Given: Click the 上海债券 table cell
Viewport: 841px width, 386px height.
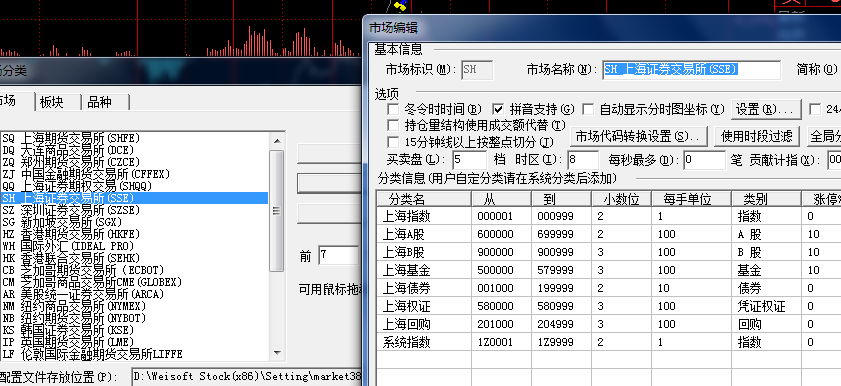Looking at the screenshot, I should click(x=424, y=288).
